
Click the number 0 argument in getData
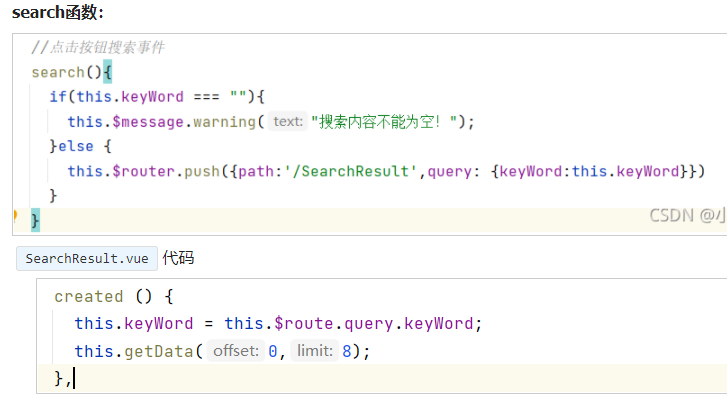[x=273, y=351]
